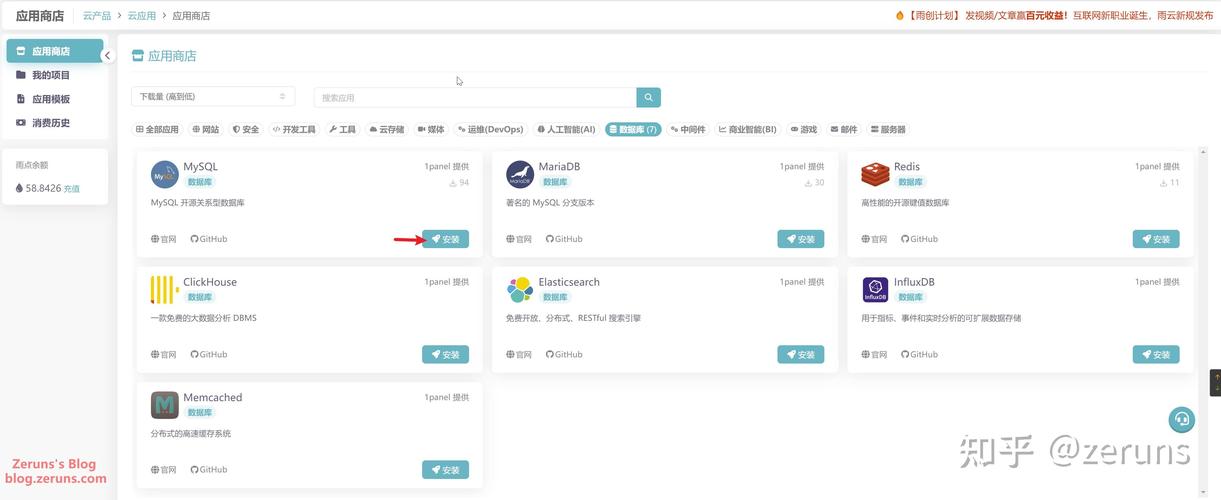Go to 云应用 breadcrumb
1221x500 pixels.
pyautogui.click(x=142, y=16)
